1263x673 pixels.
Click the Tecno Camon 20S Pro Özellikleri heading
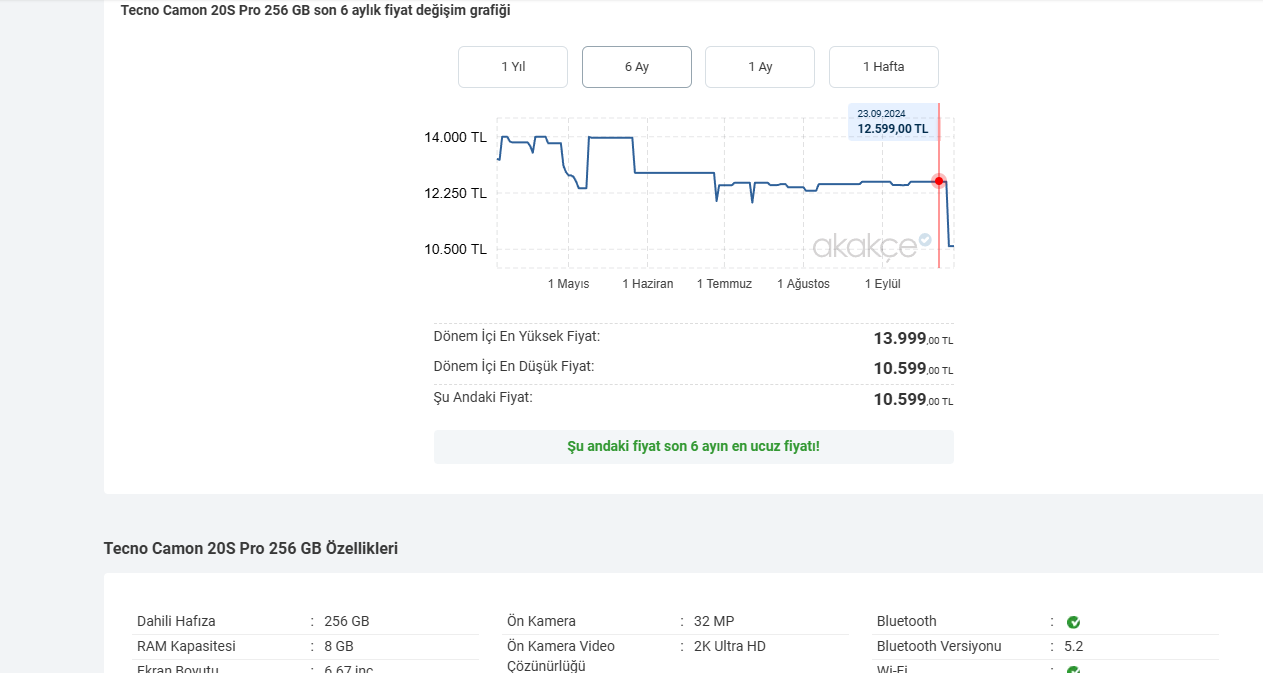(251, 548)
